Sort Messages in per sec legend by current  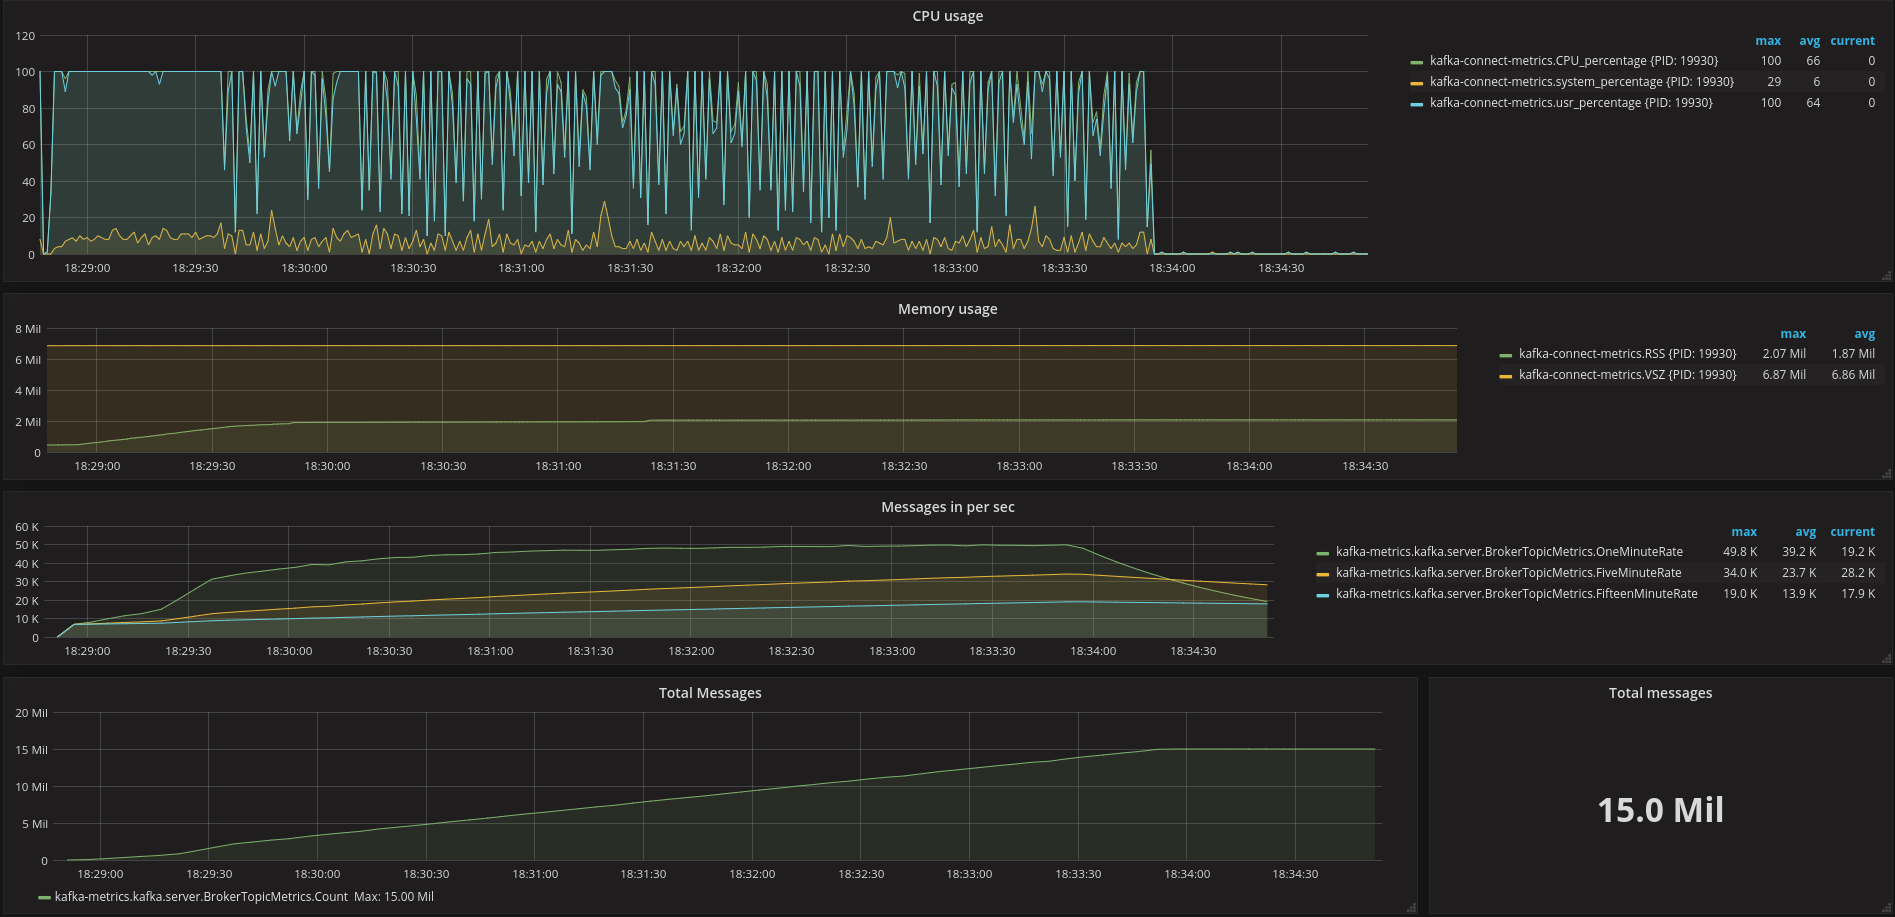coord(1852,532)
